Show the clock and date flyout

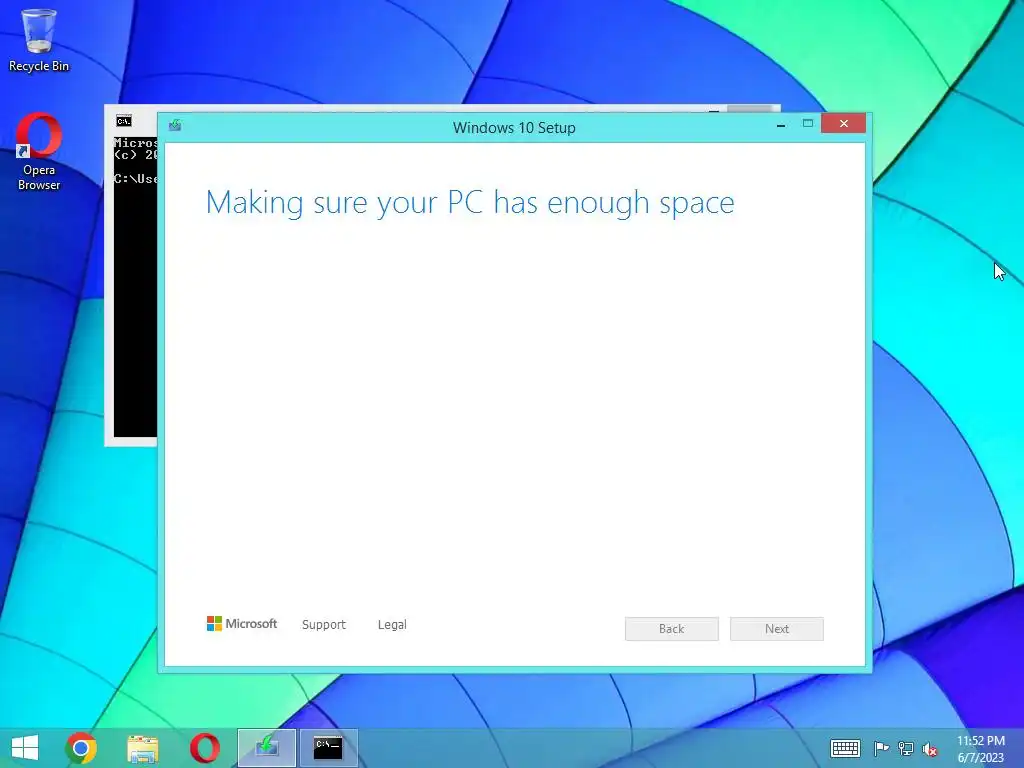pyautogui.click(x=981, y=748)
